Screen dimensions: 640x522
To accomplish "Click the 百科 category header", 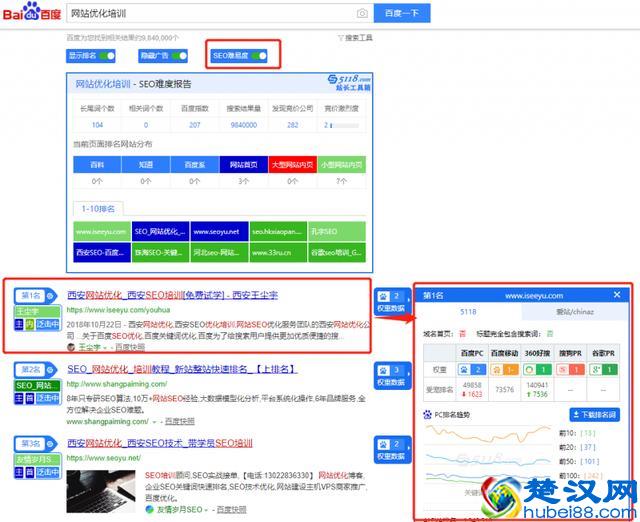I will click(97, 164).
